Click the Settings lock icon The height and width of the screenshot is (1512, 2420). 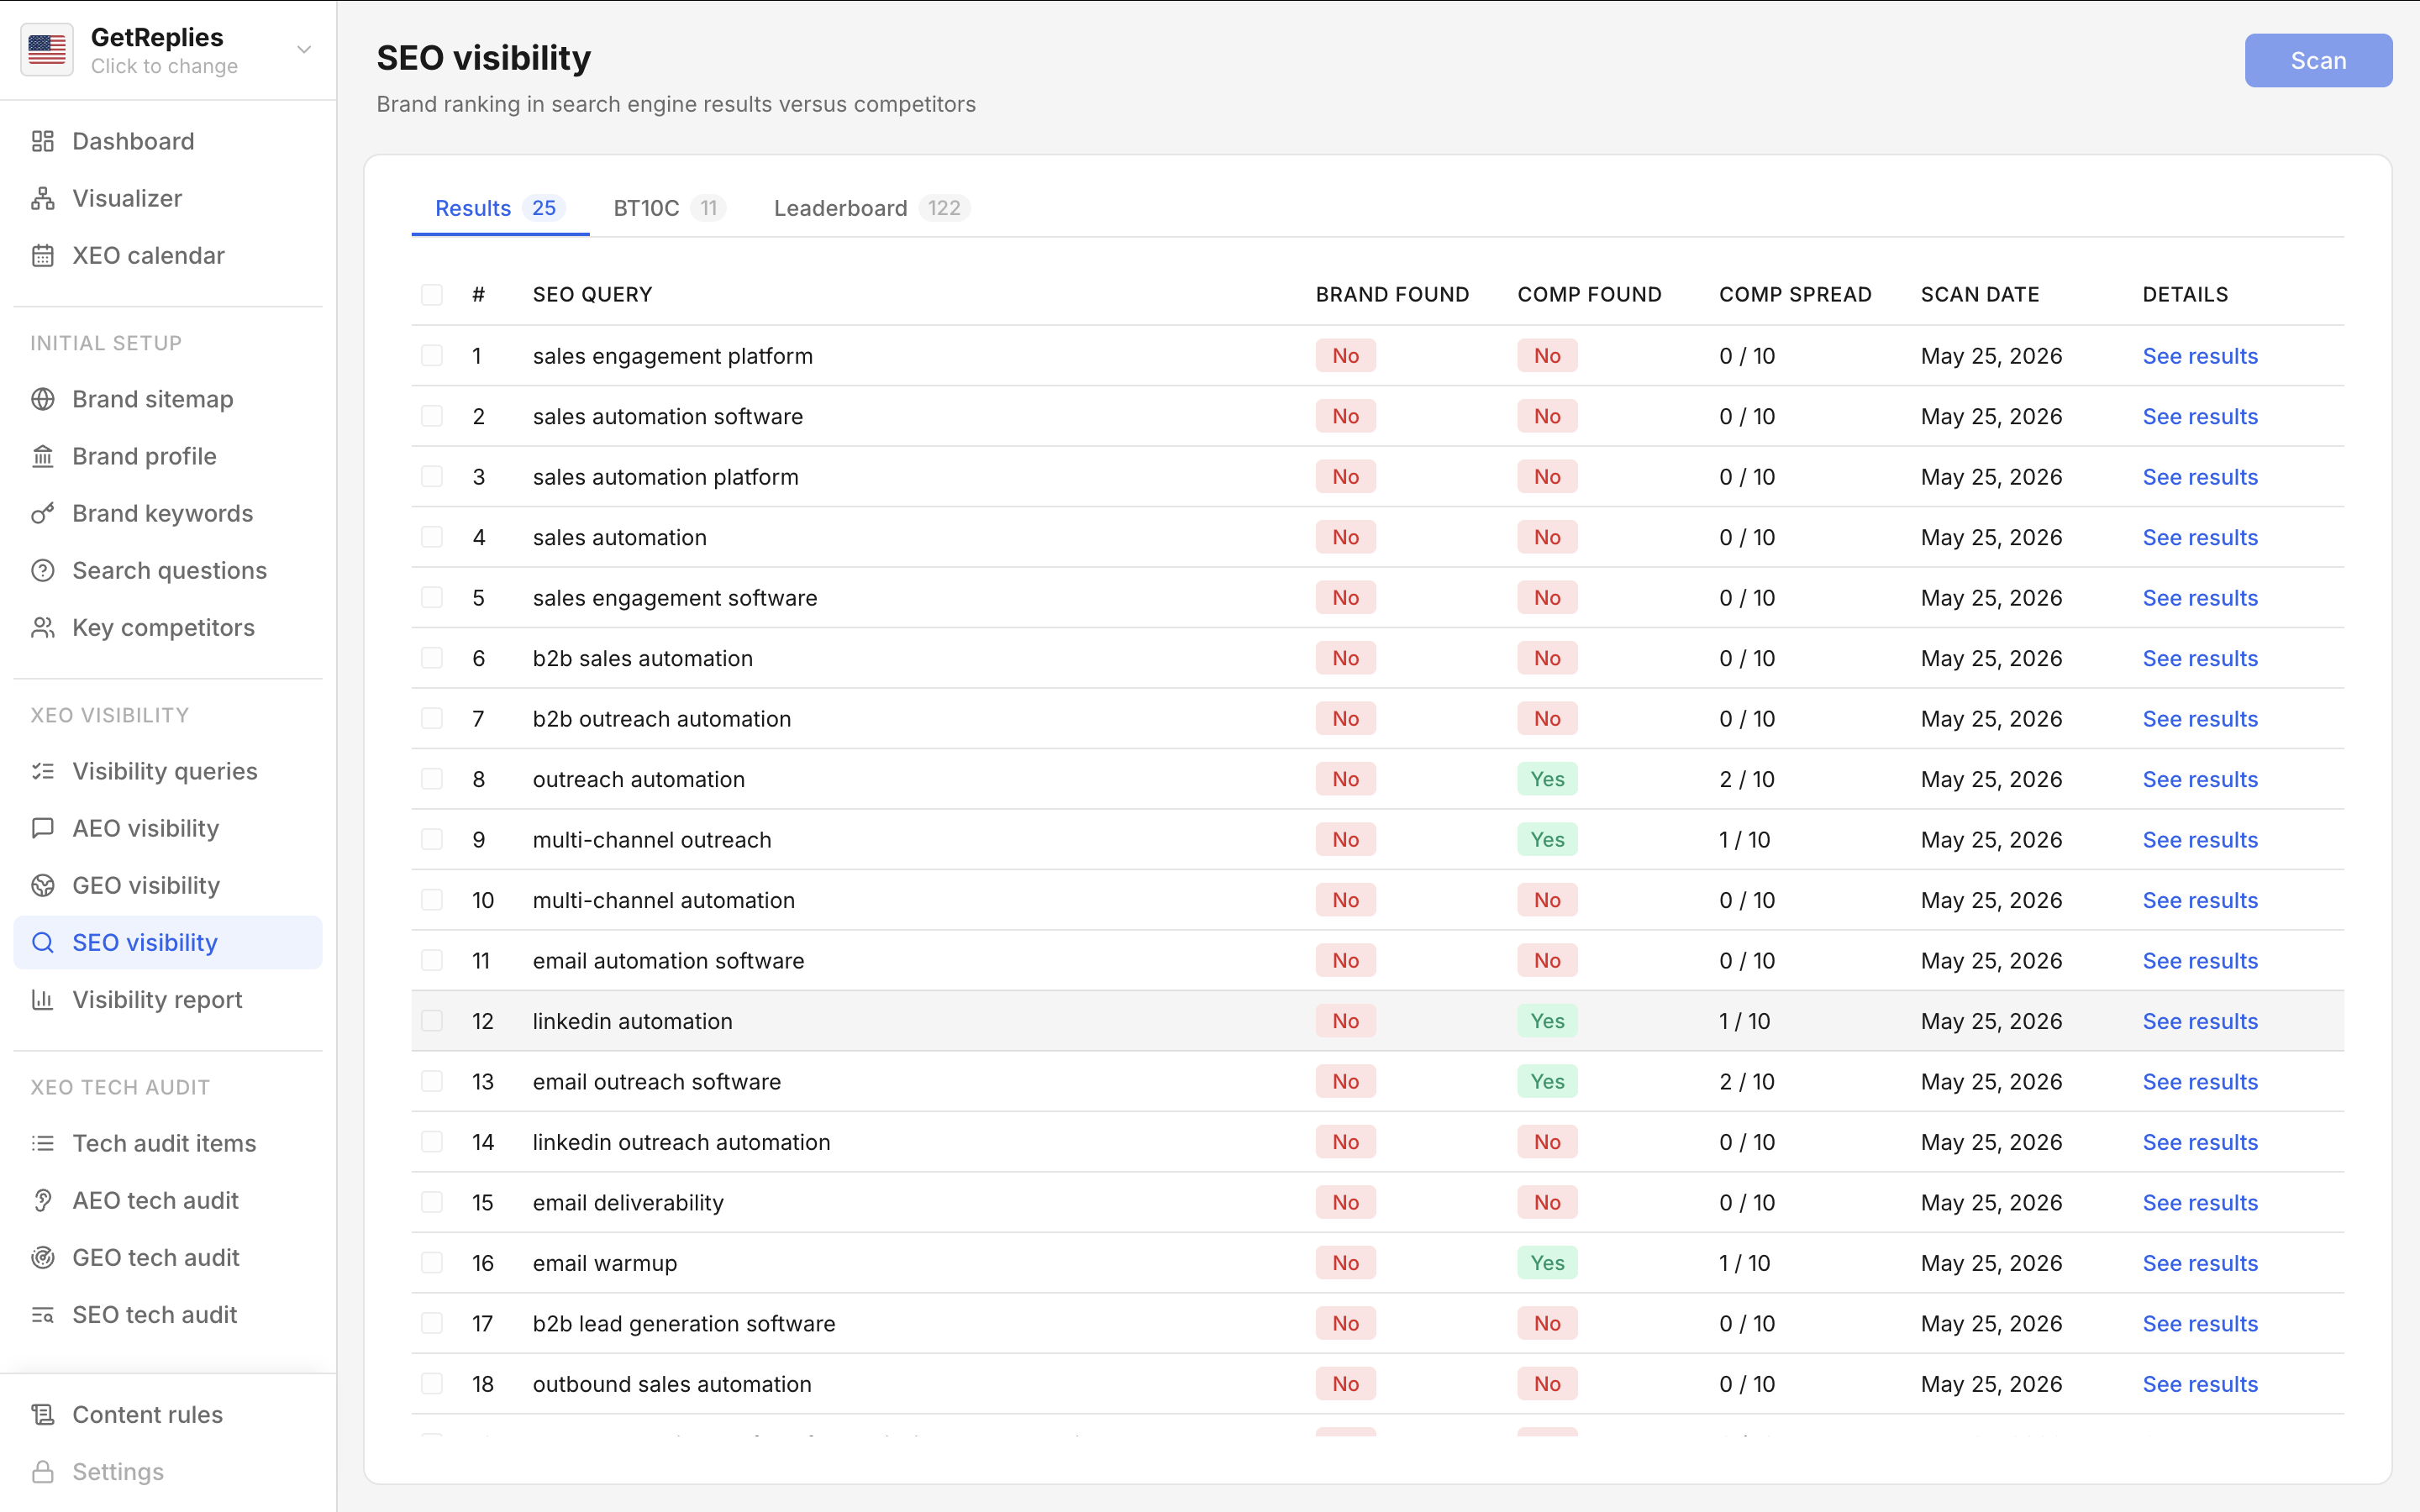[x=43, y=1471]
